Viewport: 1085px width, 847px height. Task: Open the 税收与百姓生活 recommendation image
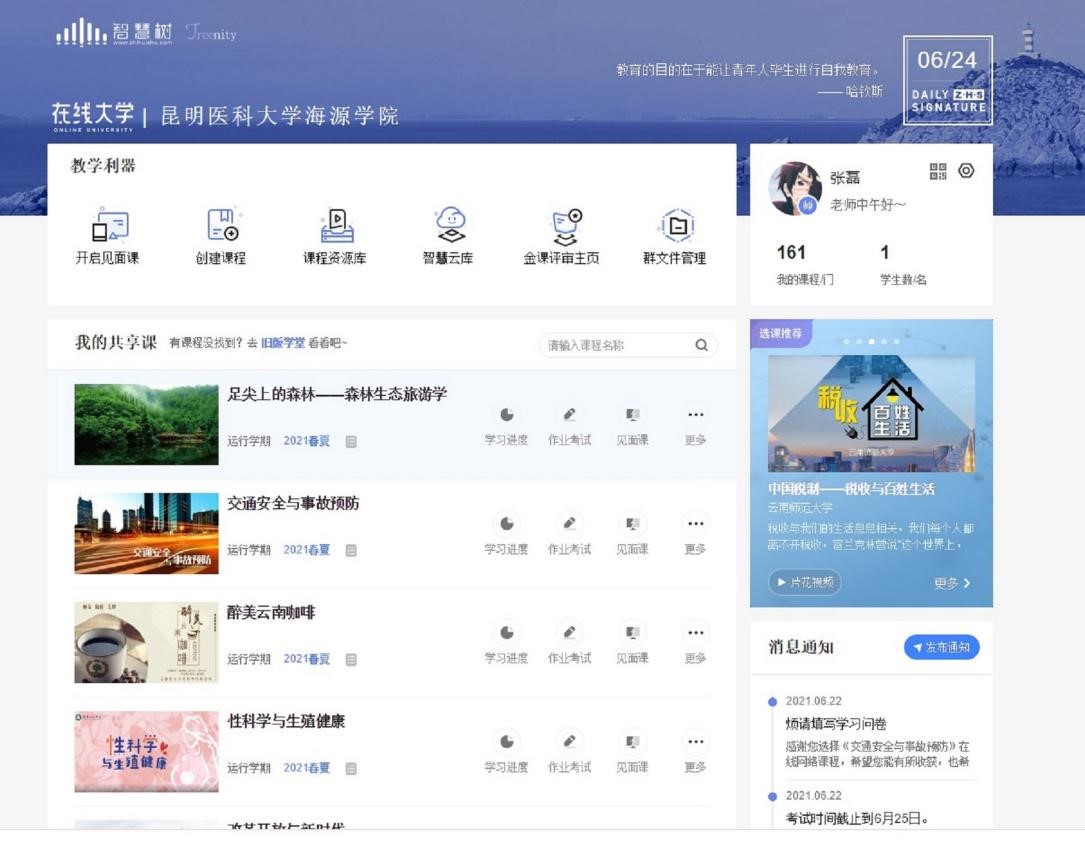871,414
